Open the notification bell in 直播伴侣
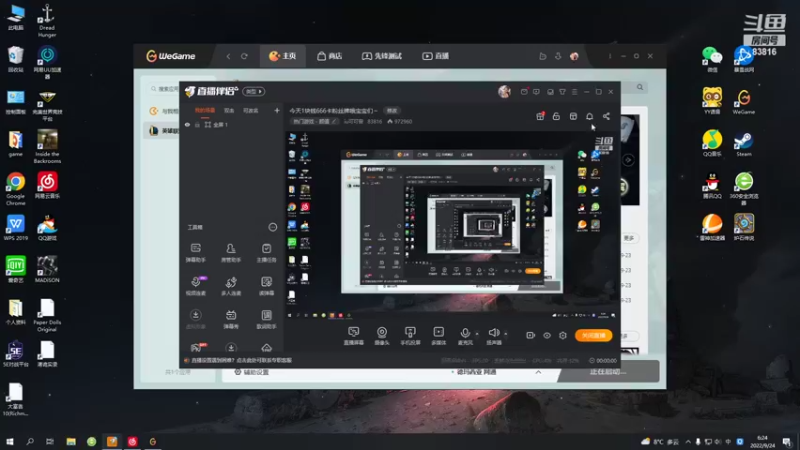Image resolution: width=800 pixels, height=450 pixels. (589, 116)
